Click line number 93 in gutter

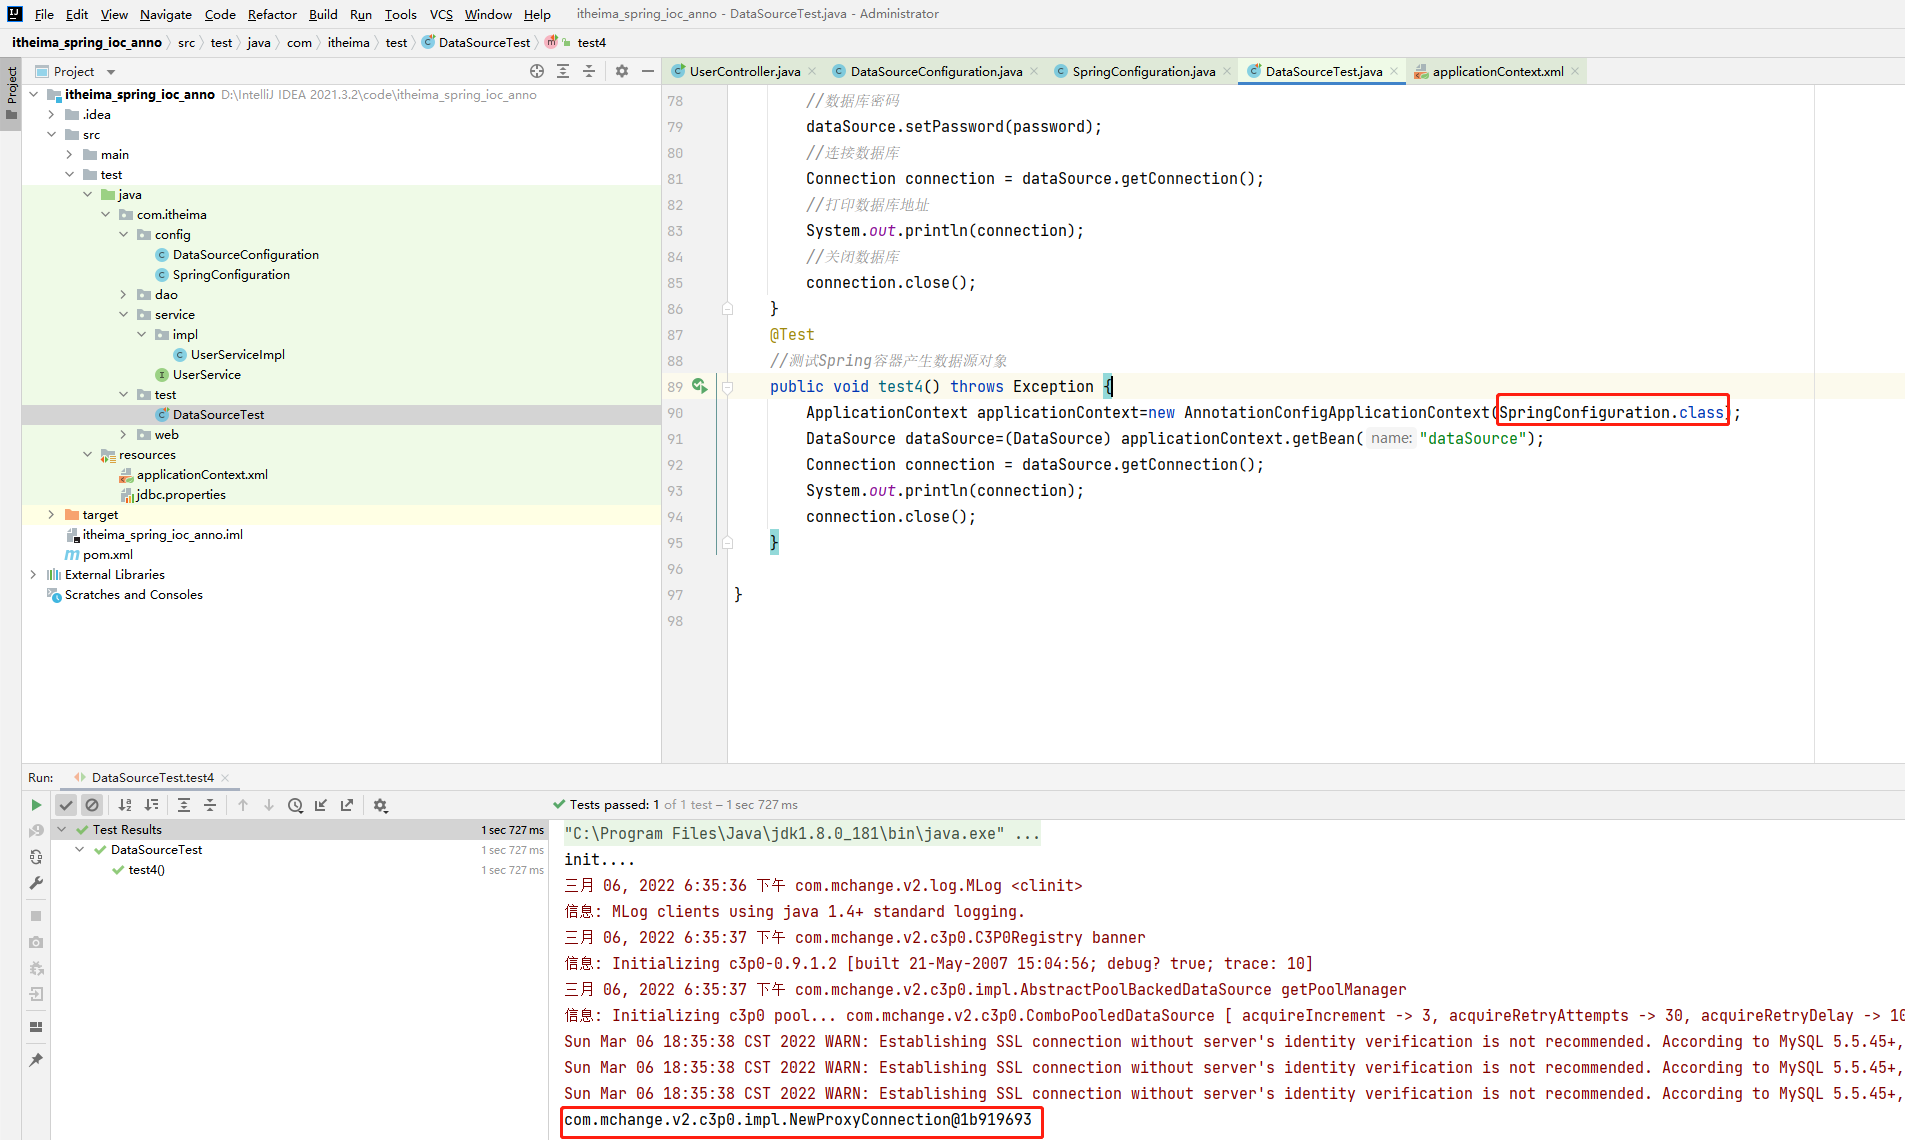pos(675,490)
